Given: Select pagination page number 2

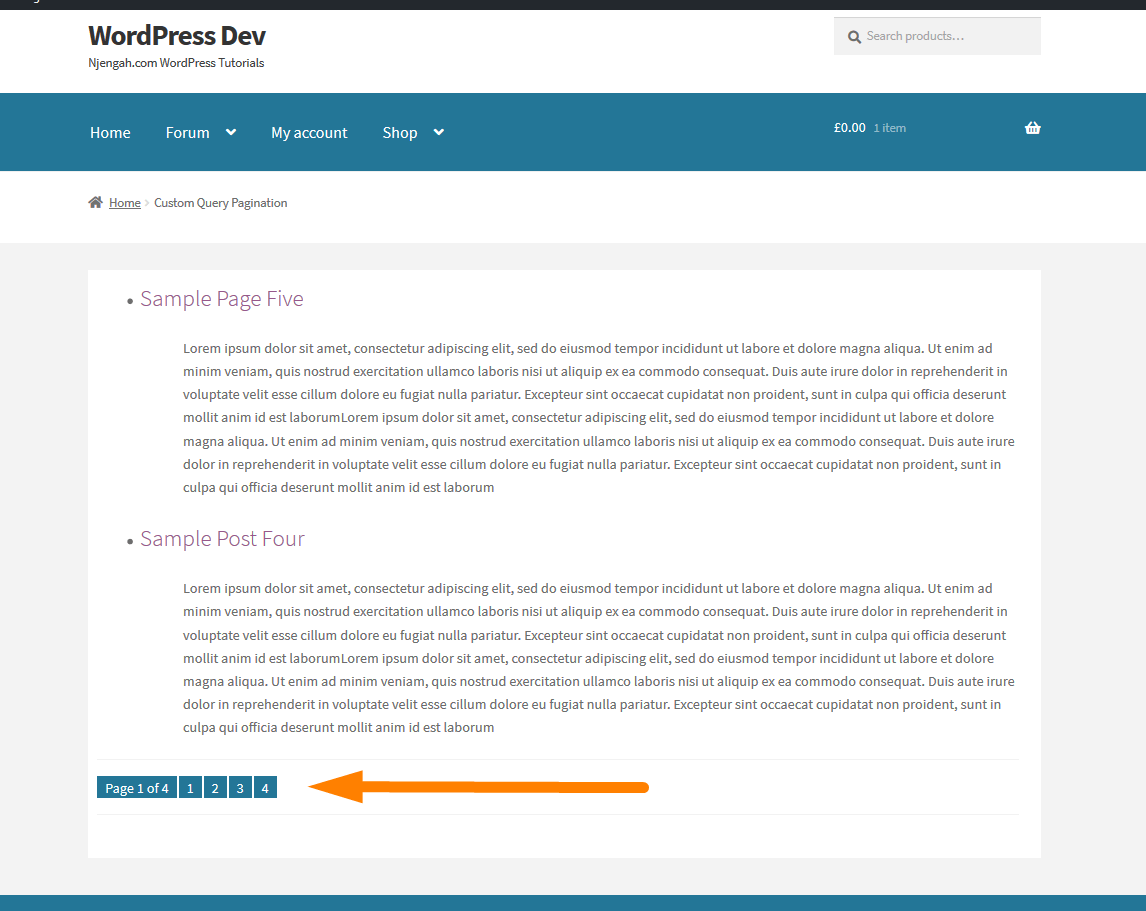Looking at the screenshot, I should pos(215,787).
